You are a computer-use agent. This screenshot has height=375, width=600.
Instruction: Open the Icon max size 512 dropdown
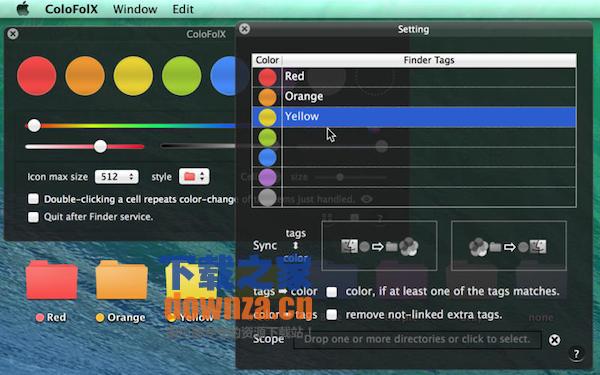pos(117,176)
